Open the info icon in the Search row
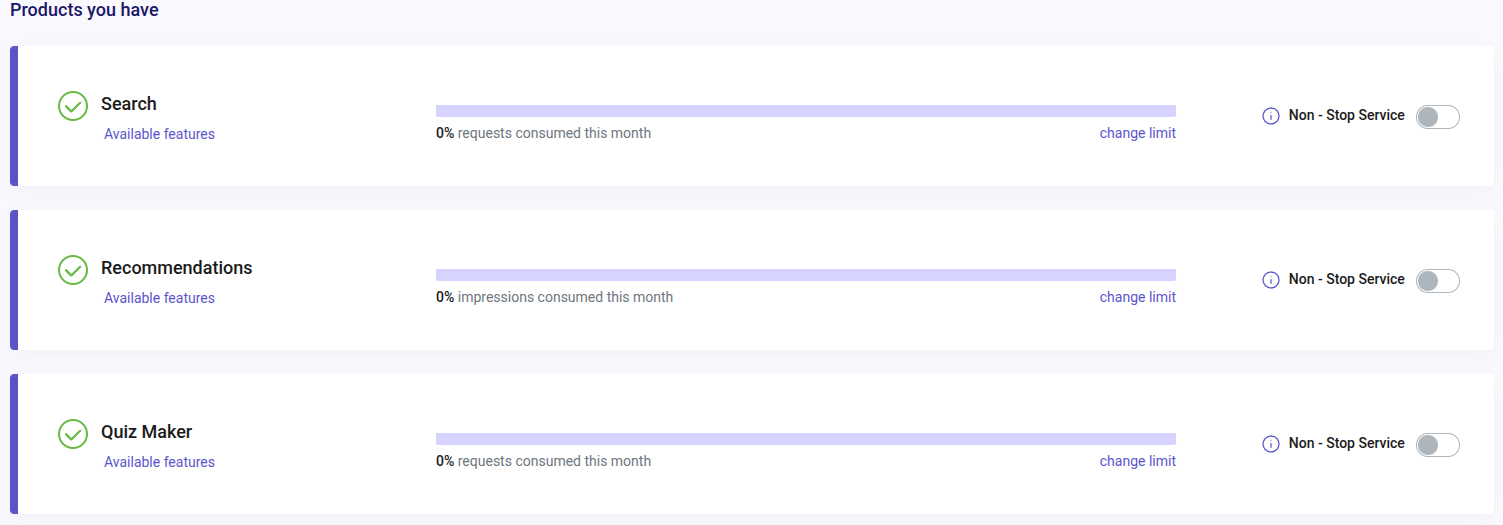This screenshot has height=525, width=1503. [x=1271, y=116]
